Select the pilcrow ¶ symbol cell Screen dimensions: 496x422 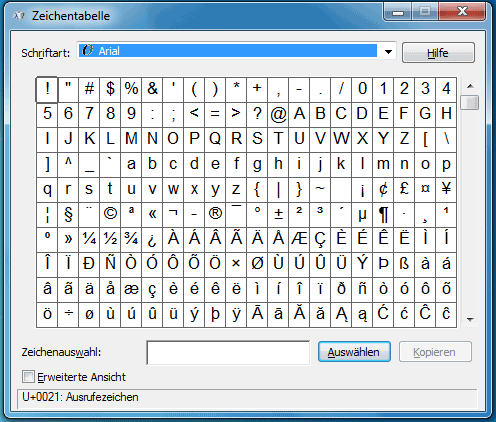[383, 215]
